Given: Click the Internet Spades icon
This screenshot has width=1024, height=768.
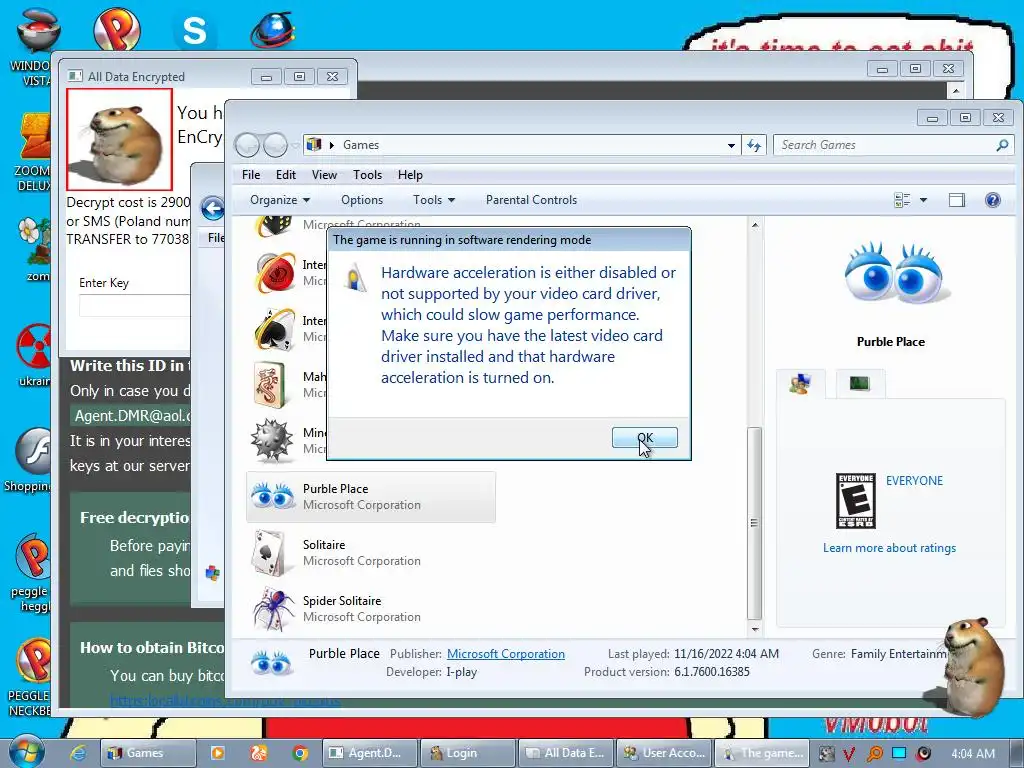Looking at the screenshot, I should tap(273, 329).
